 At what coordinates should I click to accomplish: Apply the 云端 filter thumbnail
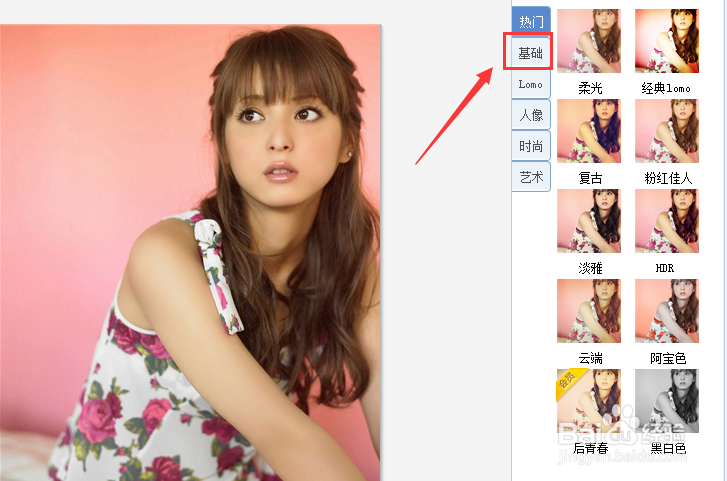tap(589, 311)
